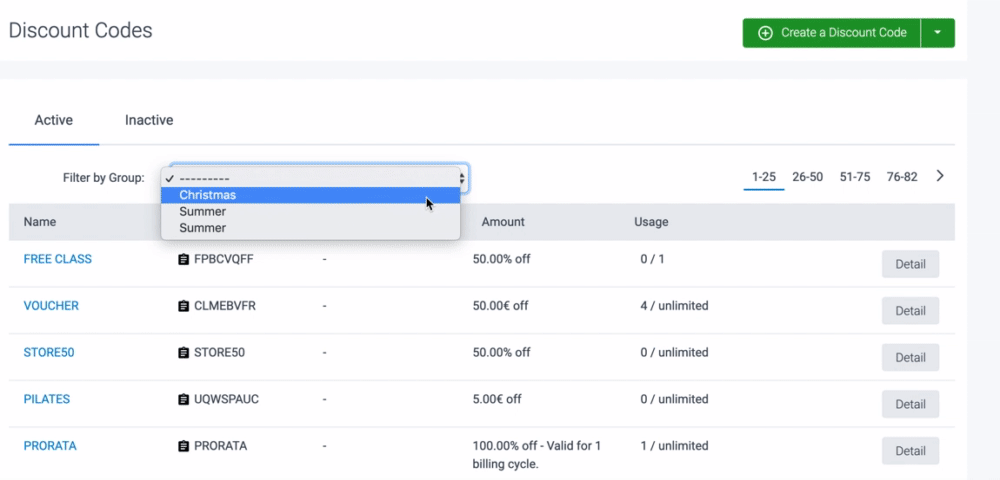Go to the 76-82 results page
The height and width of the screenshot is (480, 1000).
click(x=901, y=177)
